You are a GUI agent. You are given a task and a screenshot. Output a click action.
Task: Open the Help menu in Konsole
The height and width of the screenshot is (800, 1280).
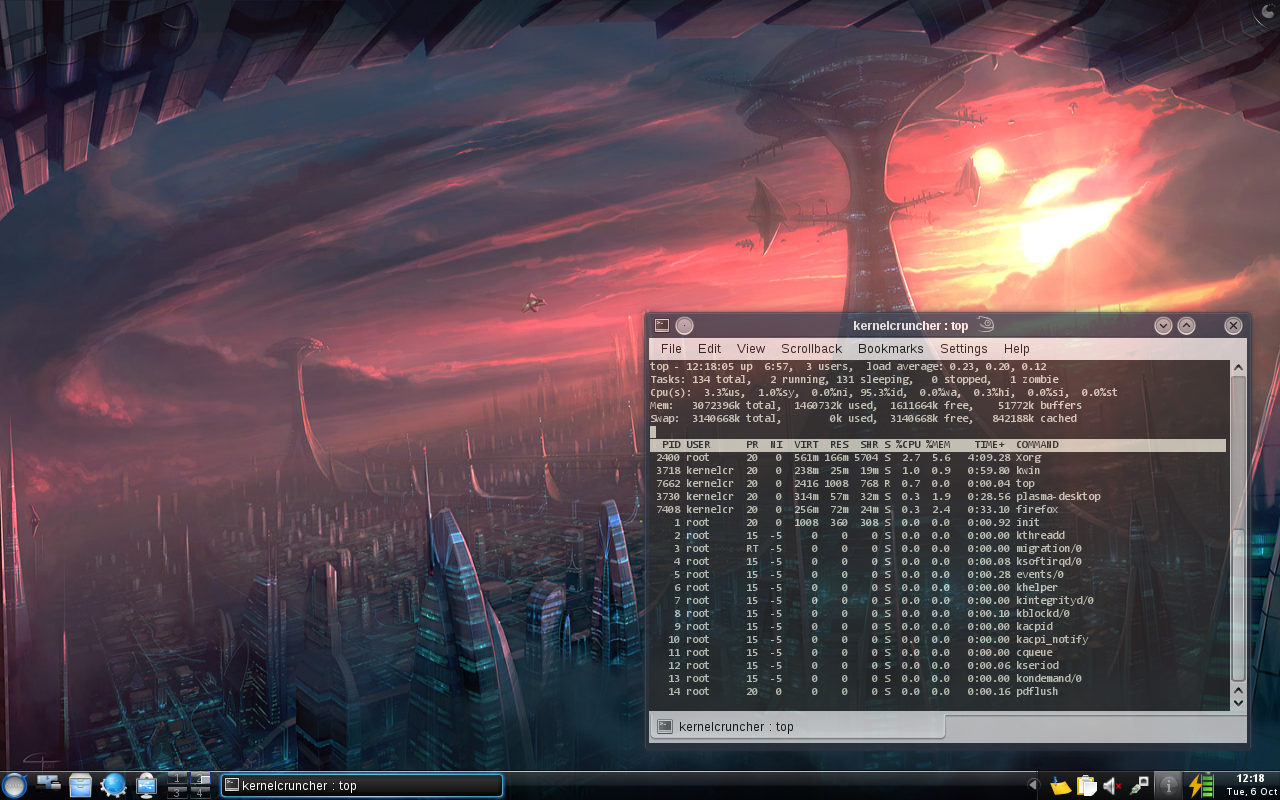tap(1016, 349)
